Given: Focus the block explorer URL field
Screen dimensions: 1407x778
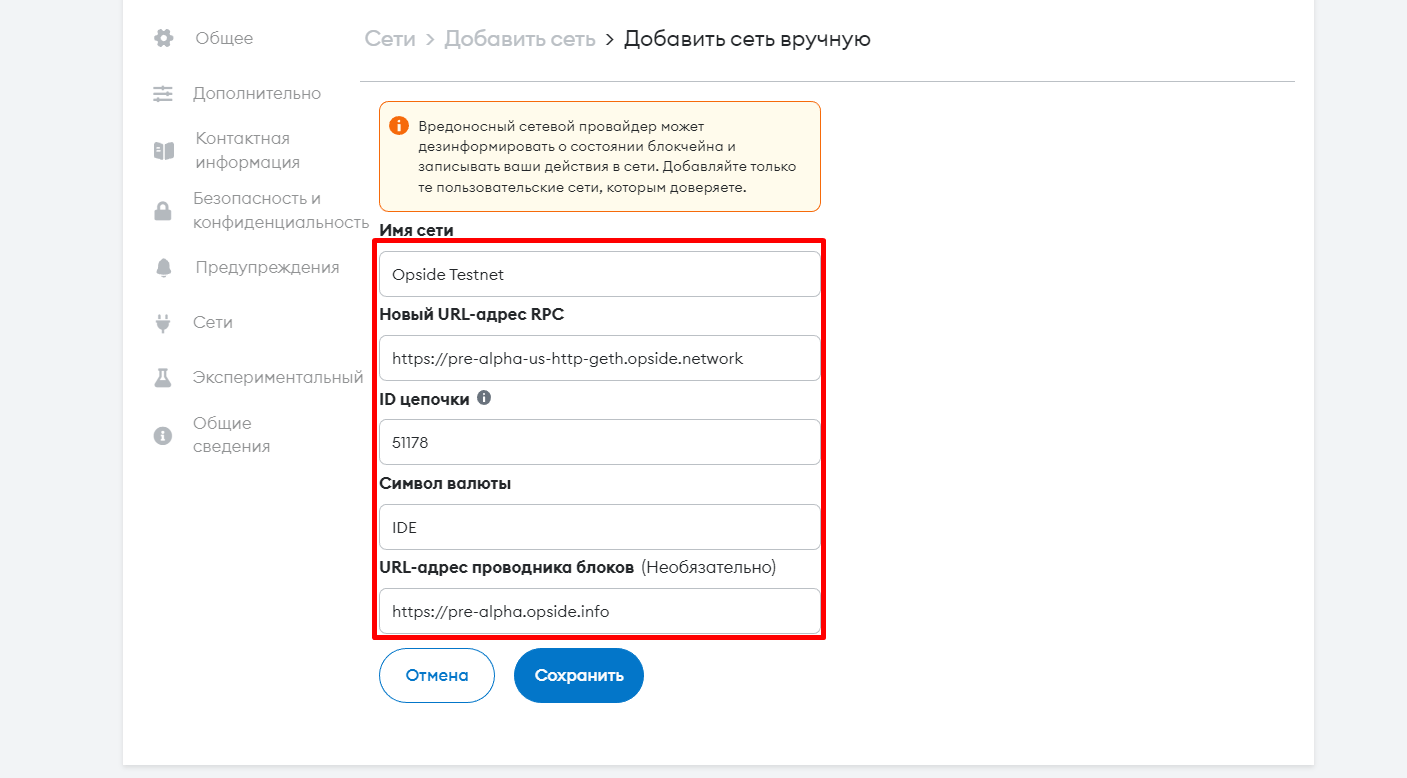Looking at the screenshot, I should (600, 611).
